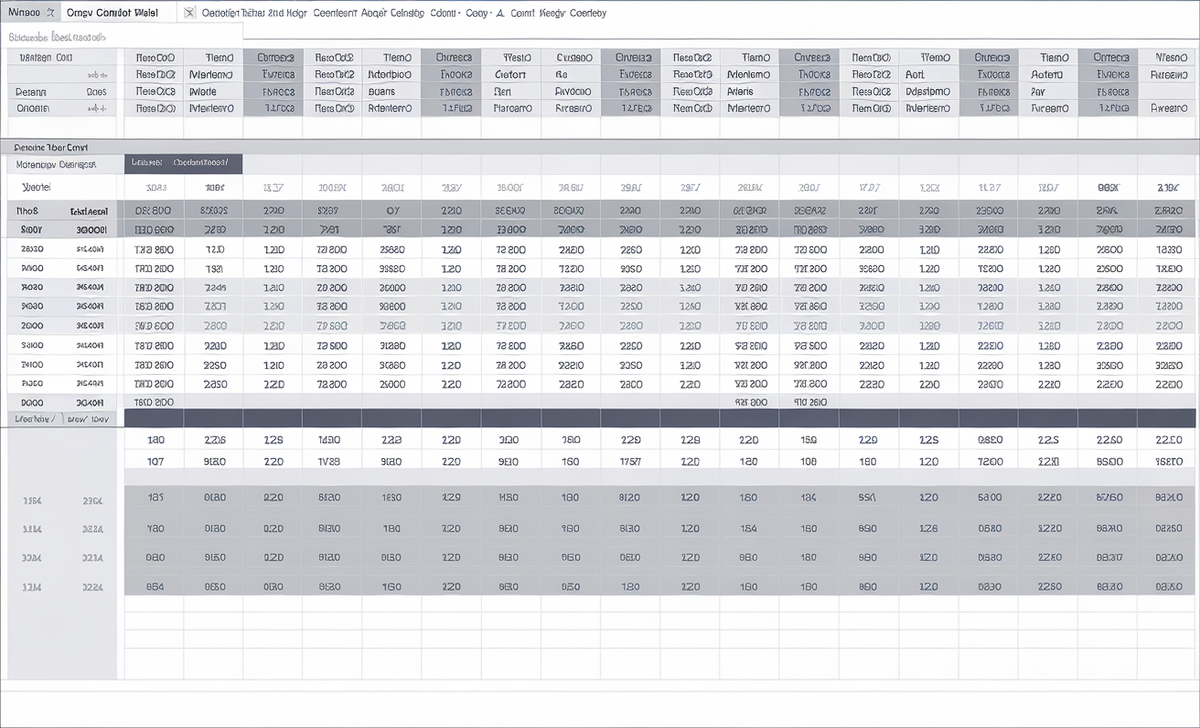Click the X icon in the top toolbar
The image size is (1200, 728).
[x=189, y=13]
